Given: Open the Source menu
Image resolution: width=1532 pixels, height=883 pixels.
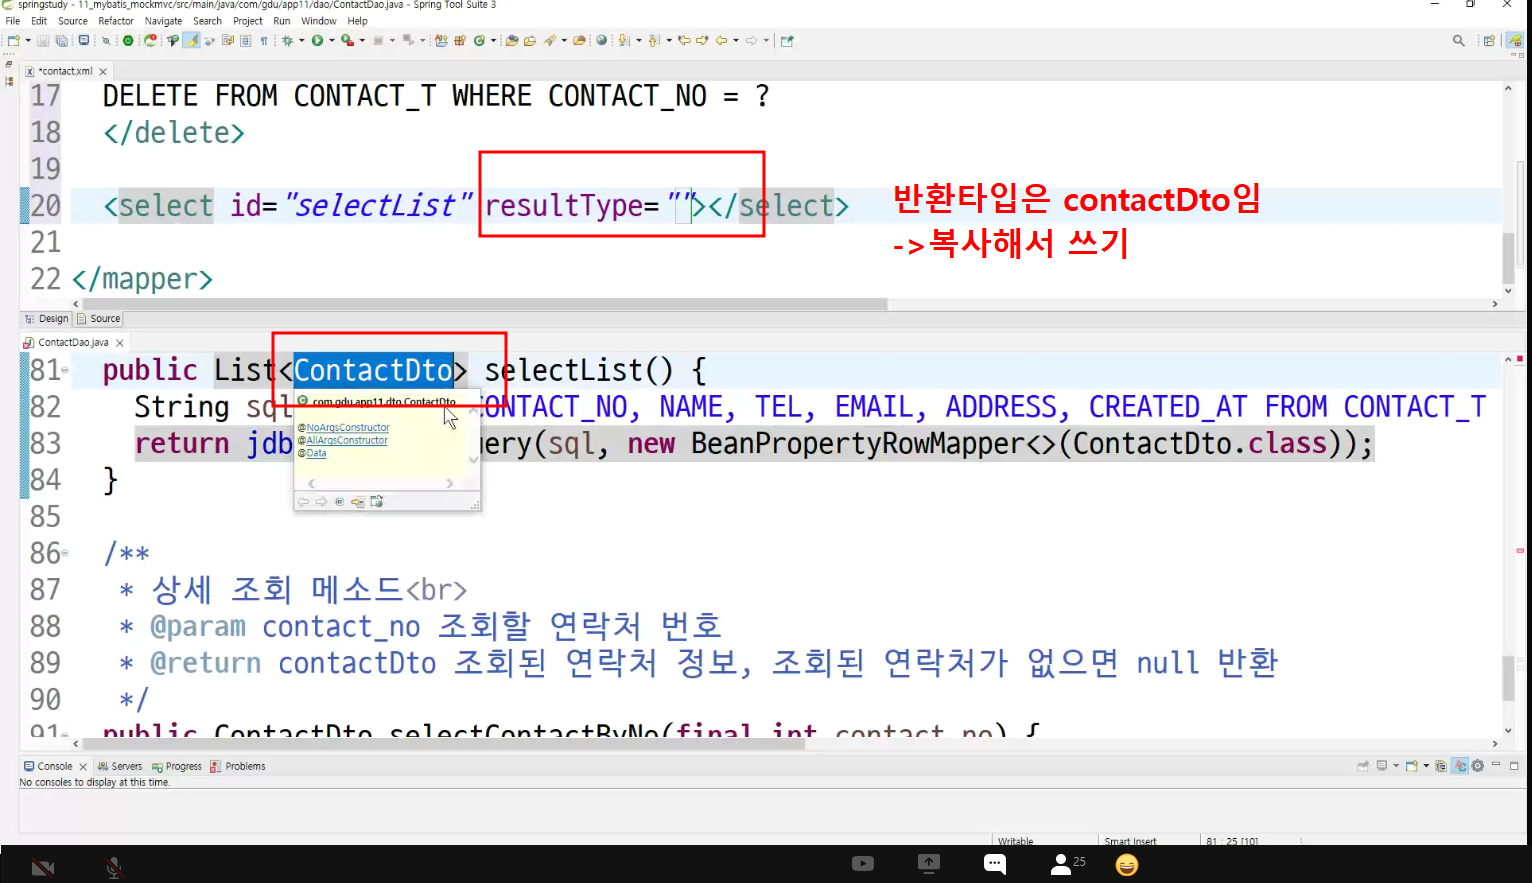Looking at the screenshot, I should [73, 21].
